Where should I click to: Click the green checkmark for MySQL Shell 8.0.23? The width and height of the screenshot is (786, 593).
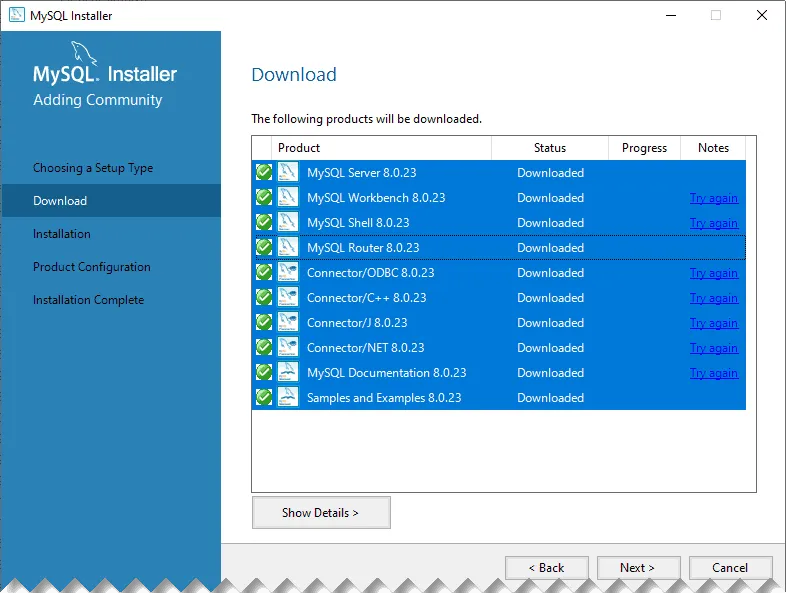pyautogui.click(x=264, y=223)
